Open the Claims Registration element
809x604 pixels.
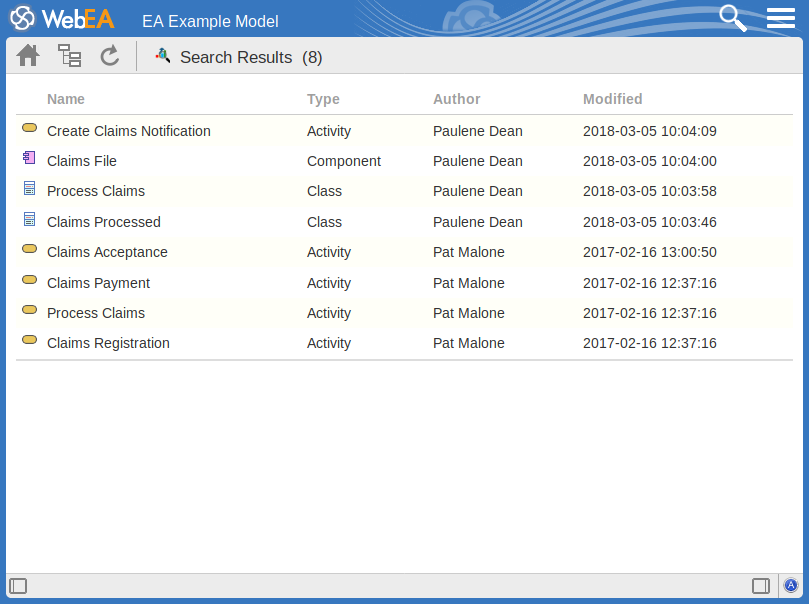[x=108, y=343]
